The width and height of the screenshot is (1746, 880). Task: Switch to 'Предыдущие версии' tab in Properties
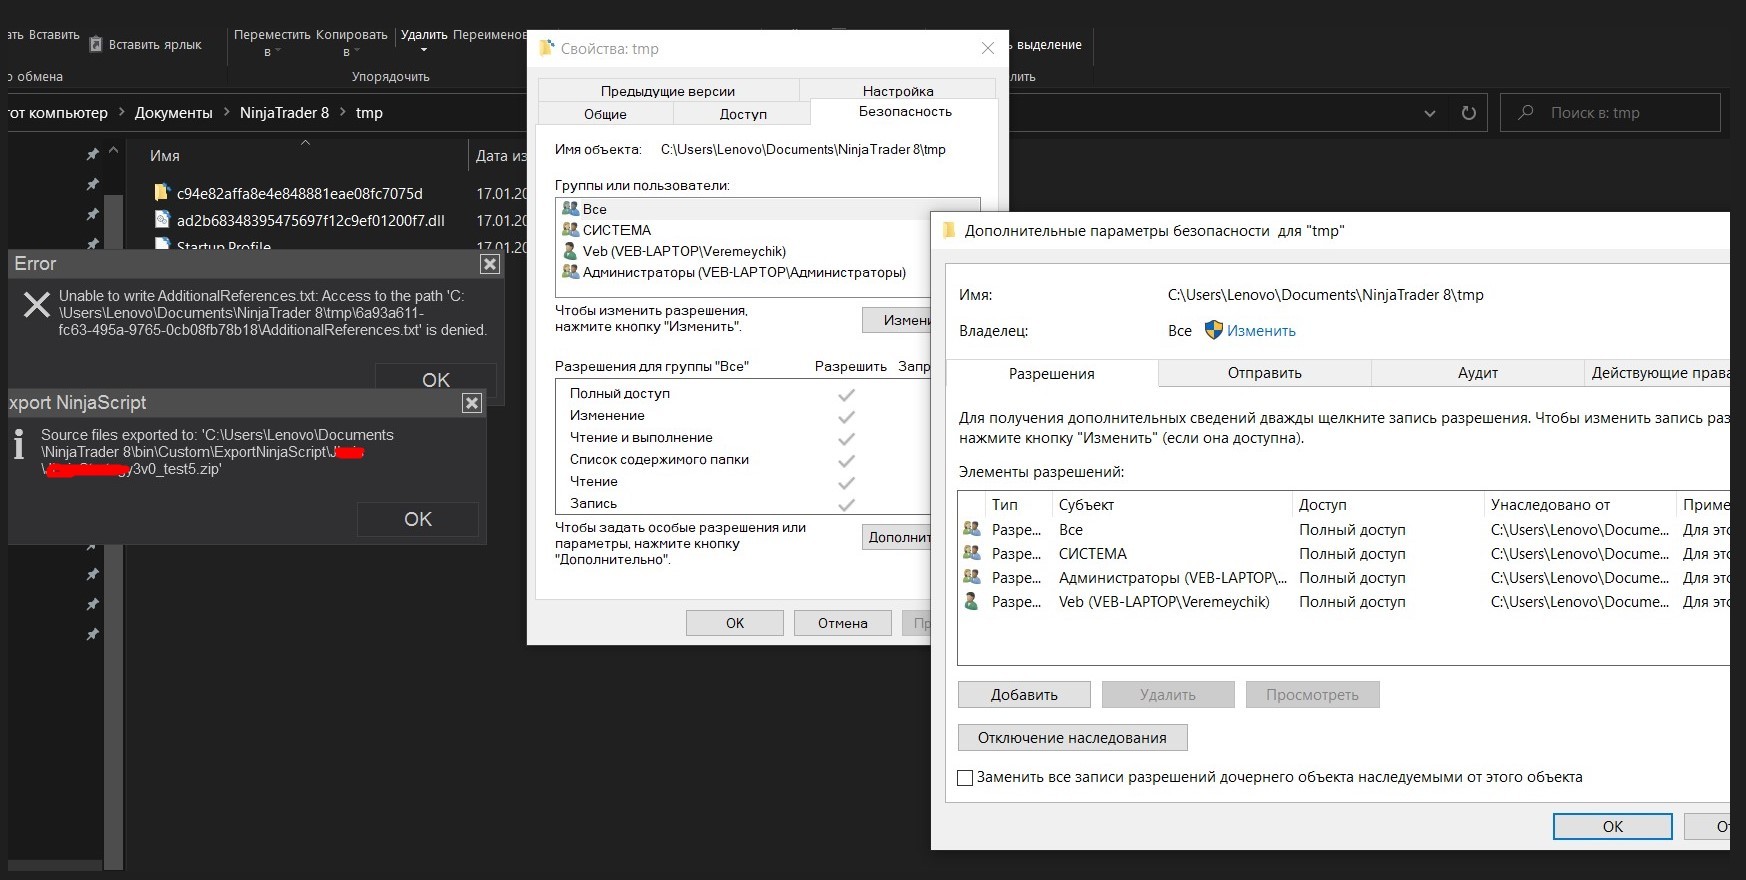tap(668, 91)
